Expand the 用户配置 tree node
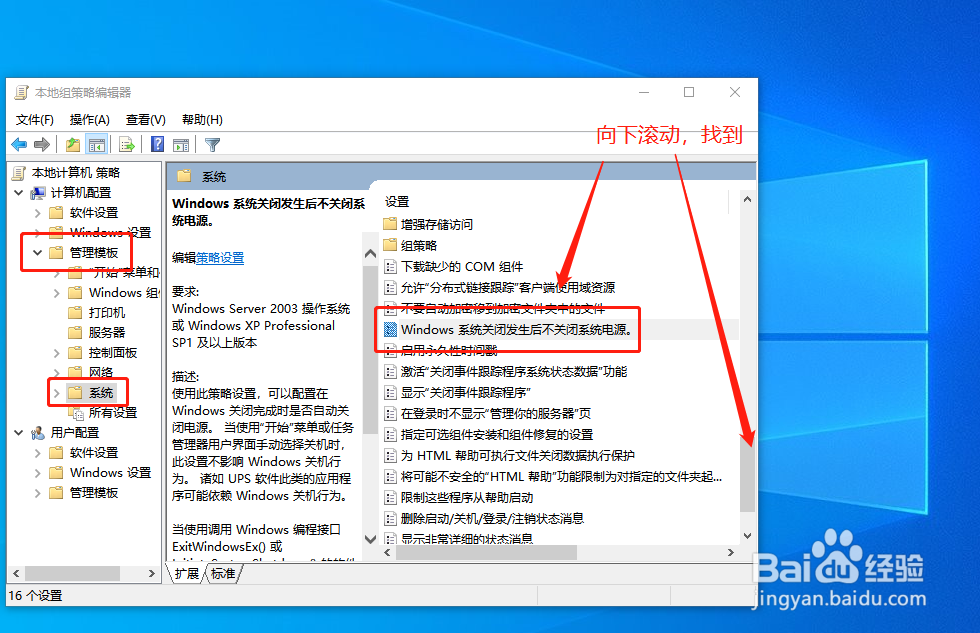The image size is (980, 633). (18, 432)
